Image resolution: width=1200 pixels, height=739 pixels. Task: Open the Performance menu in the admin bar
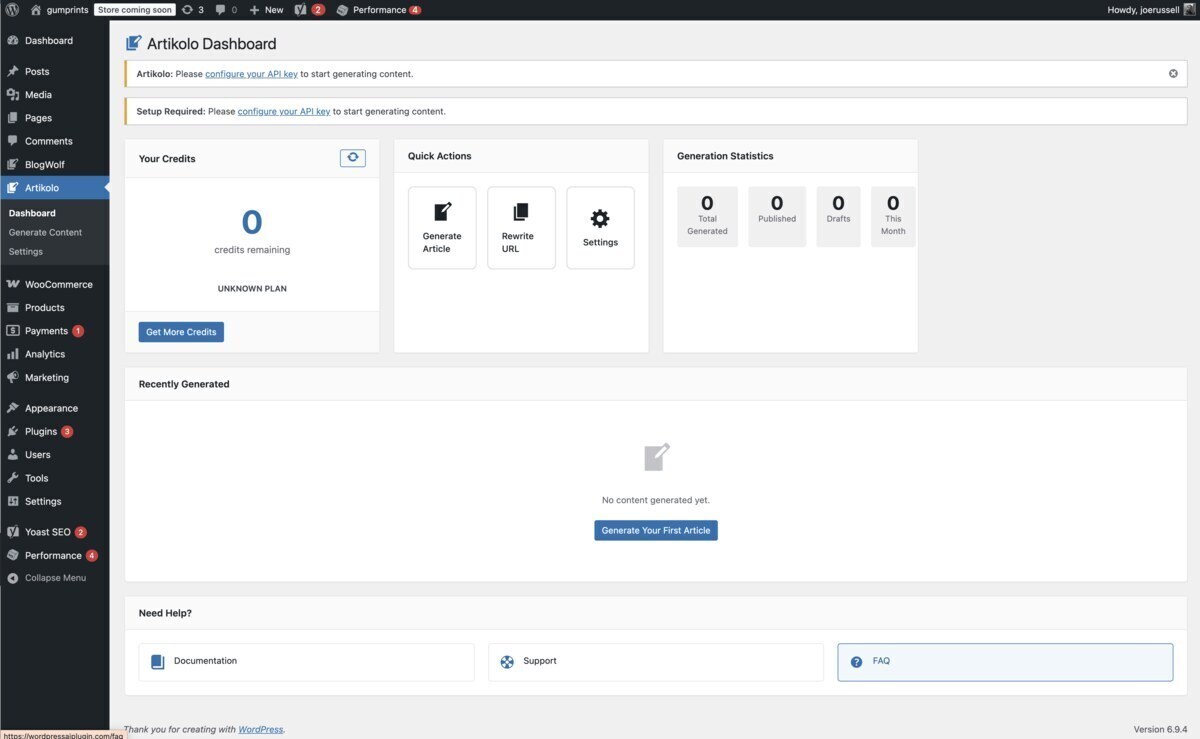pyautogui.click(x=378, y=9)
